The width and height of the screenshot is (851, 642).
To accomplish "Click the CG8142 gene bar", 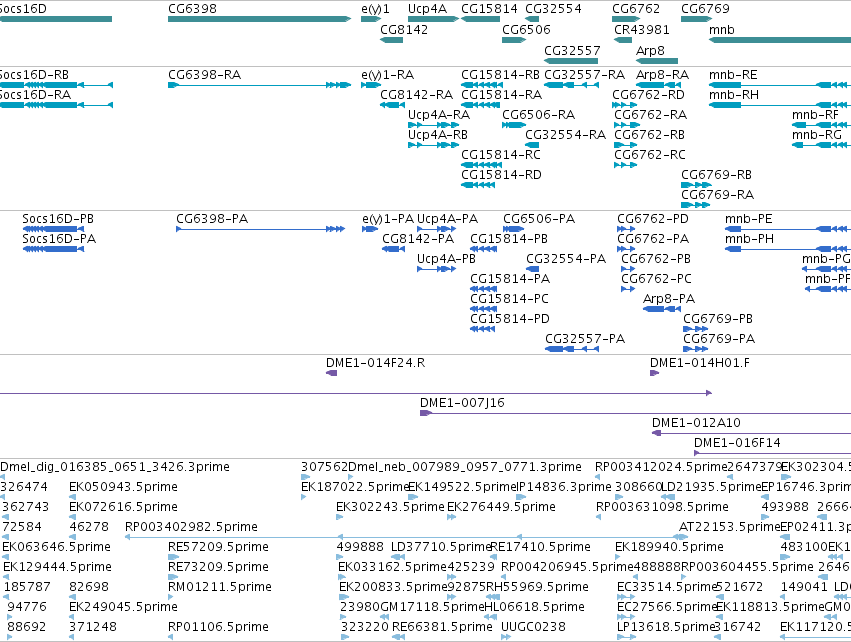I will pyautogui.click(x=391, y=40).
